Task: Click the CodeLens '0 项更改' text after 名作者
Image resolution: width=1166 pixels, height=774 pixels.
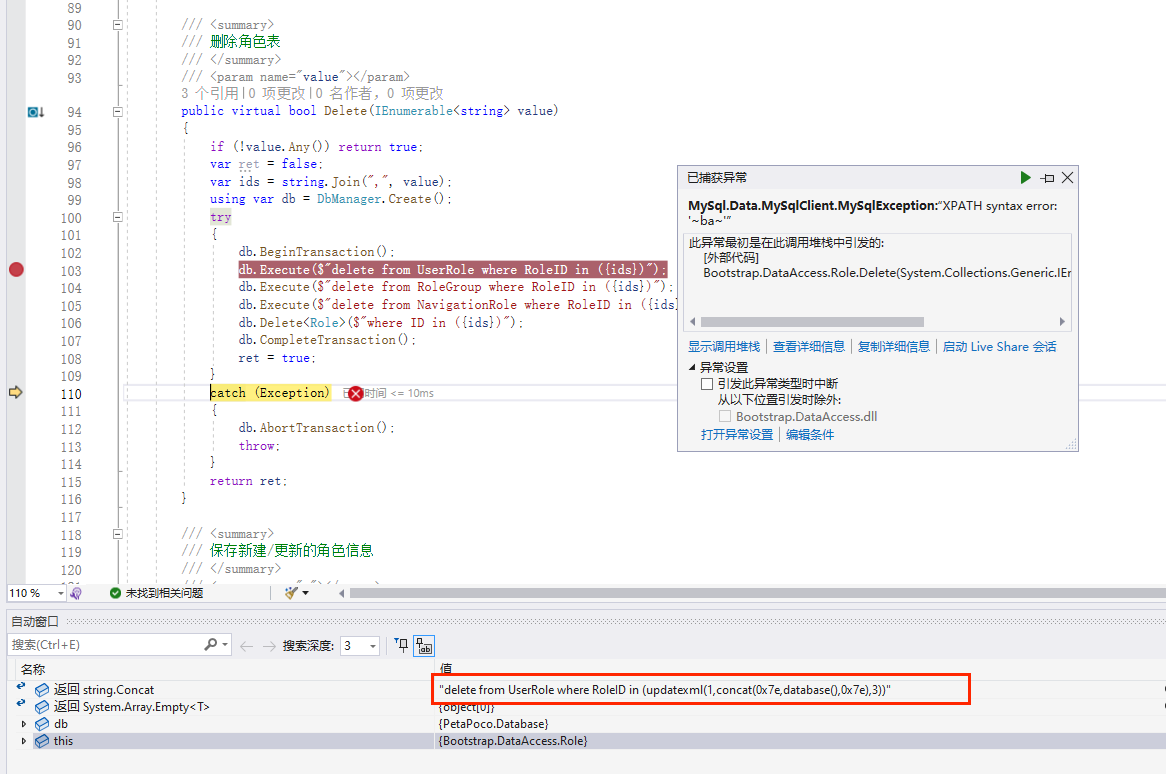Action: click(415, 94)
